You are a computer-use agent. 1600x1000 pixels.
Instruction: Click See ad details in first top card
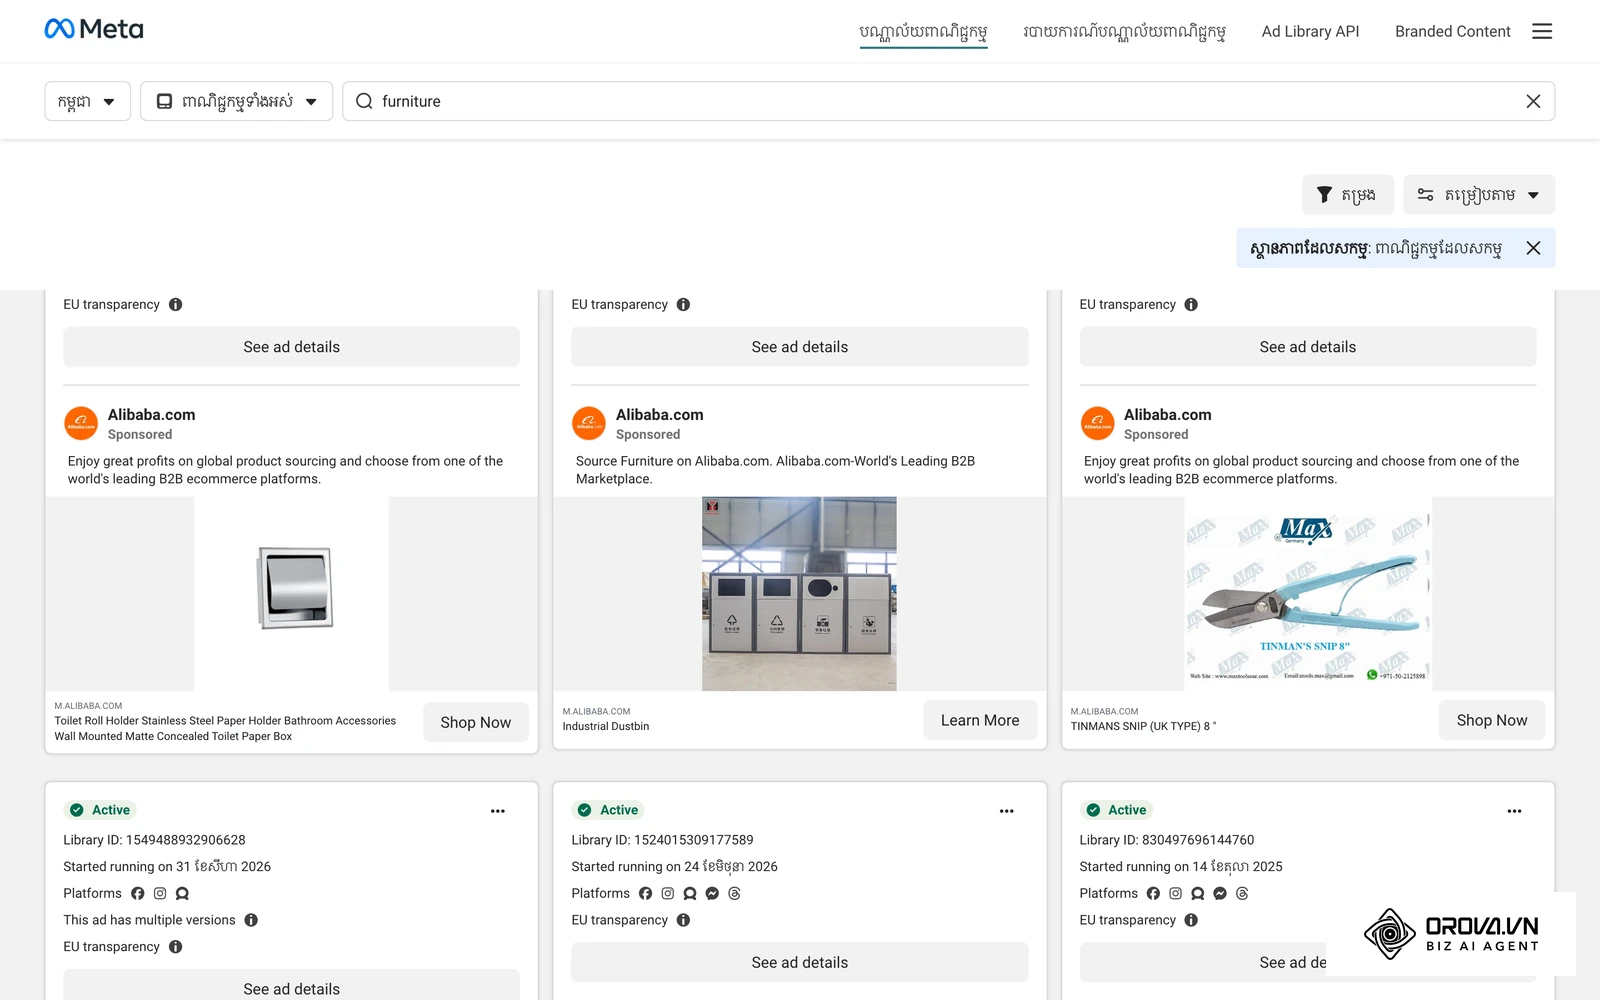click(x=291, y=347)
